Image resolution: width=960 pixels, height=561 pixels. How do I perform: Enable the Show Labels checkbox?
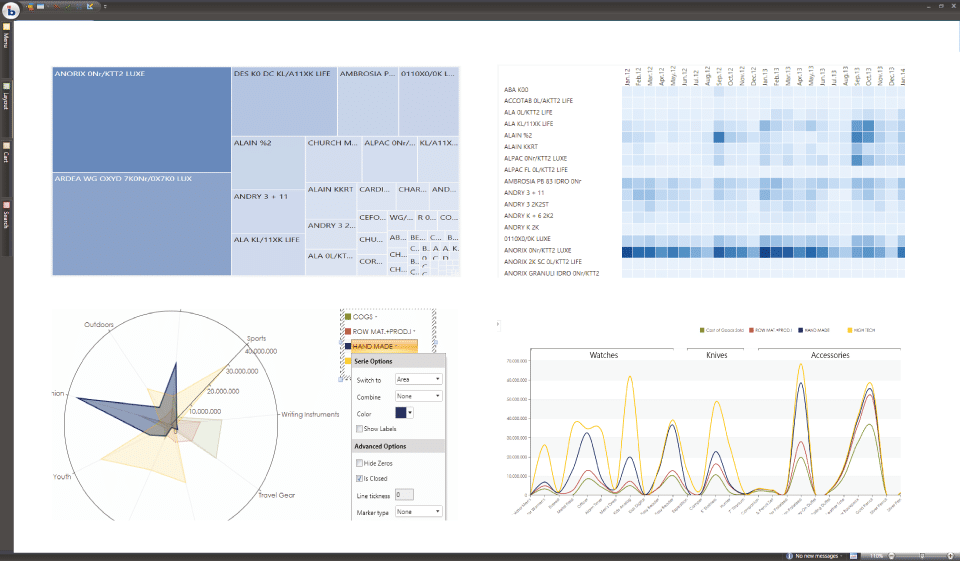click(x=360, y=428)
